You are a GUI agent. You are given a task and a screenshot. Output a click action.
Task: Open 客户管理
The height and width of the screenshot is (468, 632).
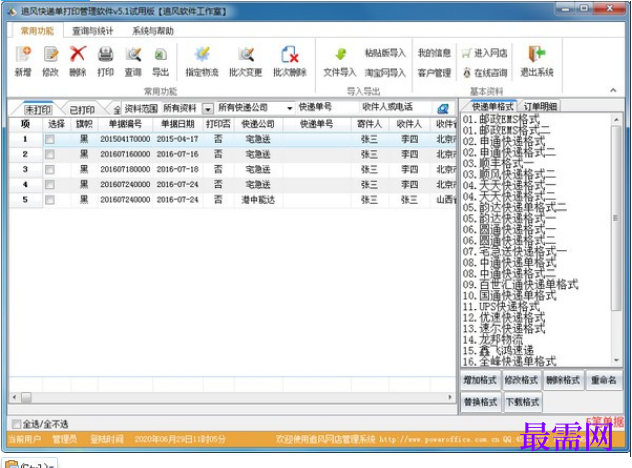click(434, 73)
